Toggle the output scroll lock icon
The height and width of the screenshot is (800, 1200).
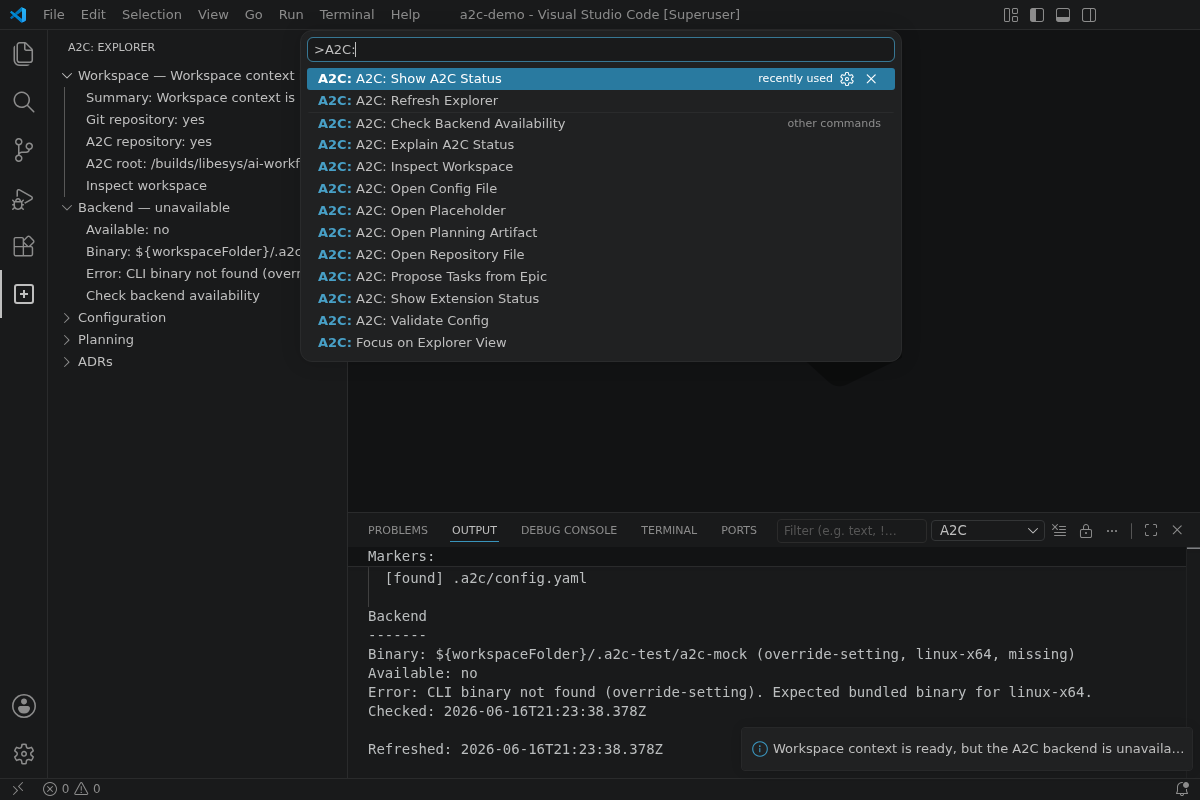(x=1086, y=530)
